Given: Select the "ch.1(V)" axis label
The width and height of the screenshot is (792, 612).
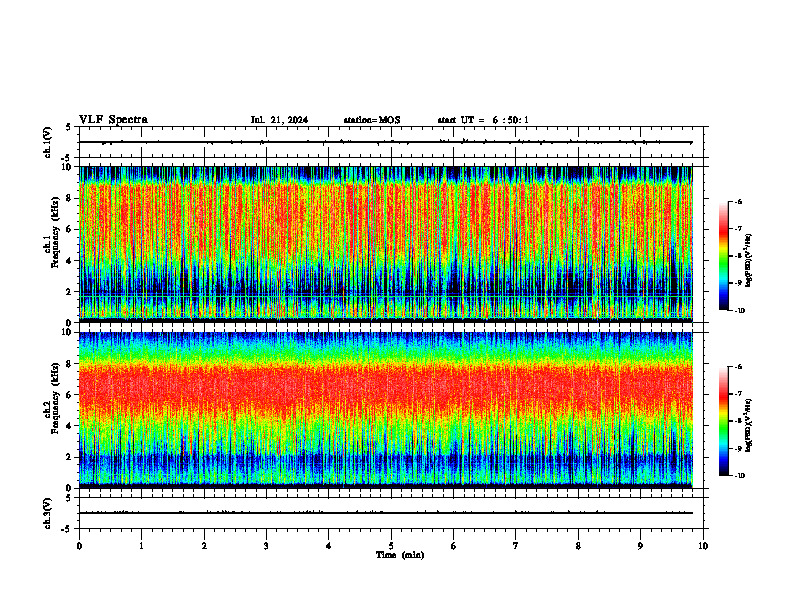Looking at the screenshot, I should pyautogui.click(x=47, y=142).
